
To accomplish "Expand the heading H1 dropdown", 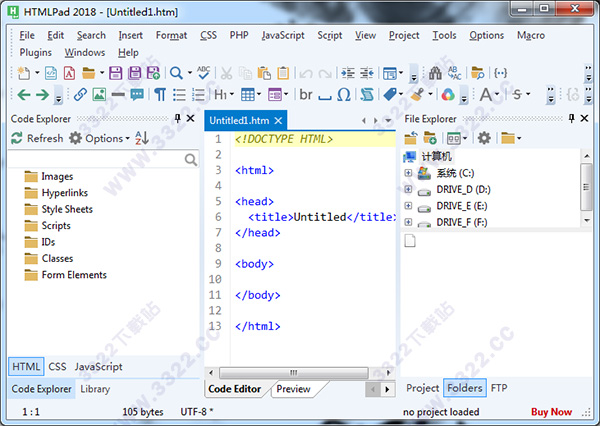I will tap(232, 94).
